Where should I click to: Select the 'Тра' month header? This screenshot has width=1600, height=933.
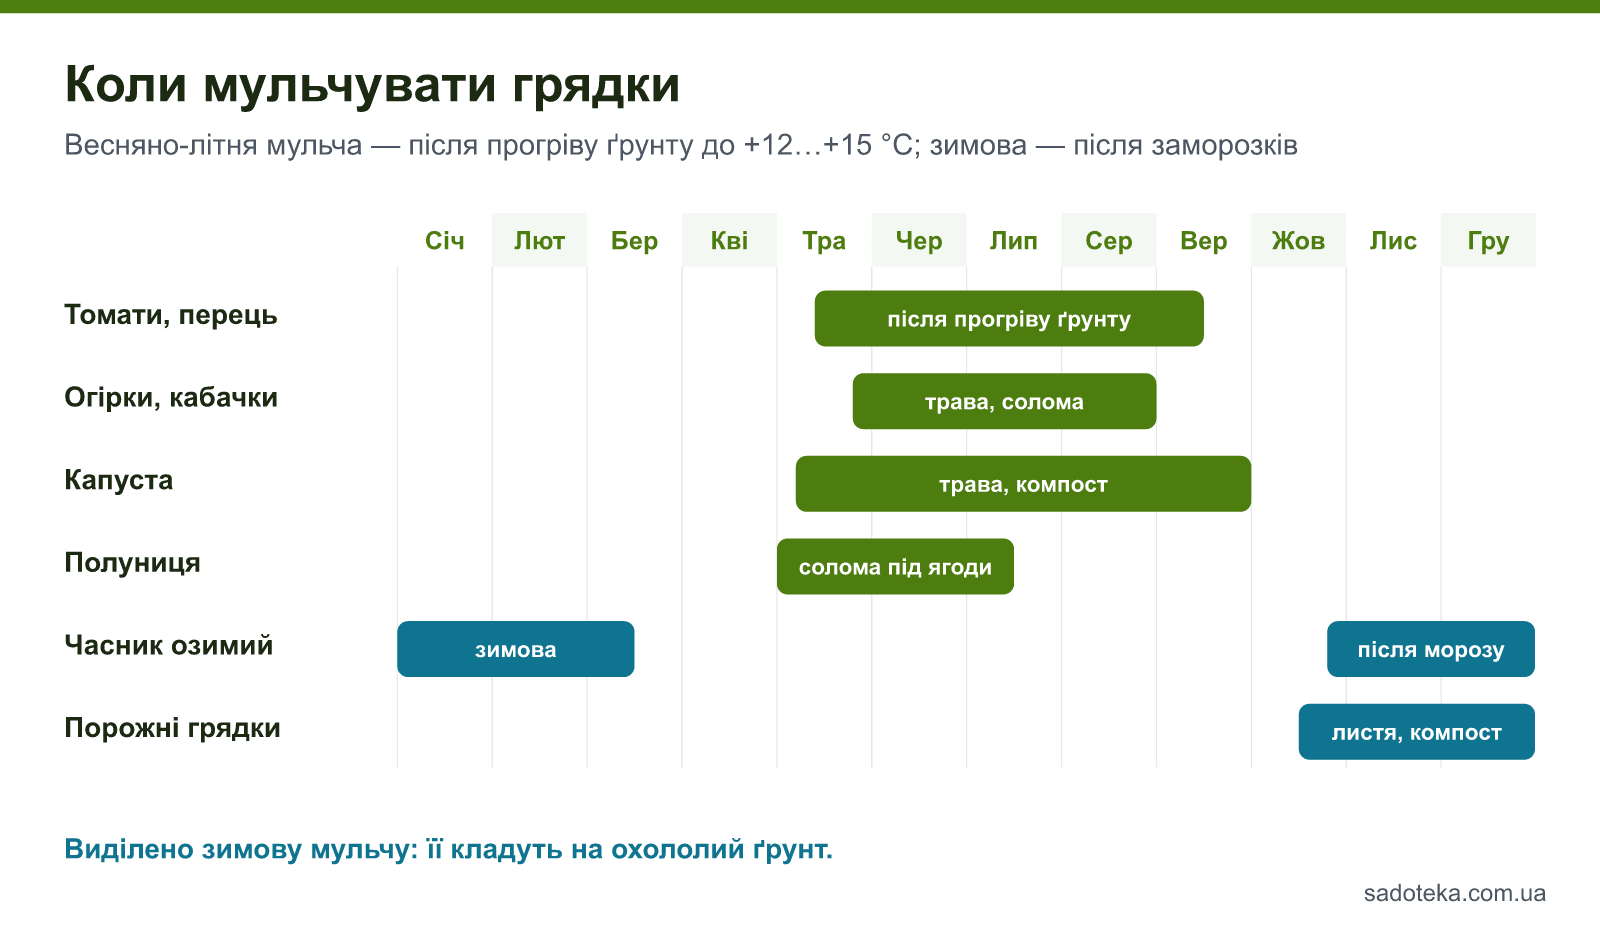point(824,240)
